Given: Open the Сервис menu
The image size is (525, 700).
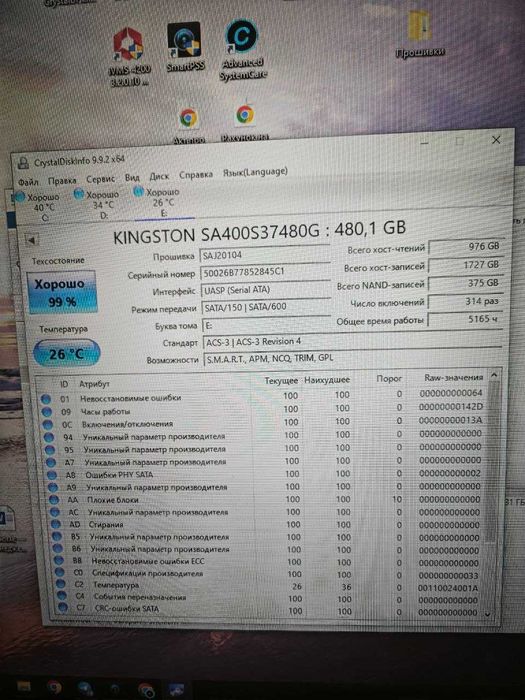Looking at the screenshot, I should point(100,179).
